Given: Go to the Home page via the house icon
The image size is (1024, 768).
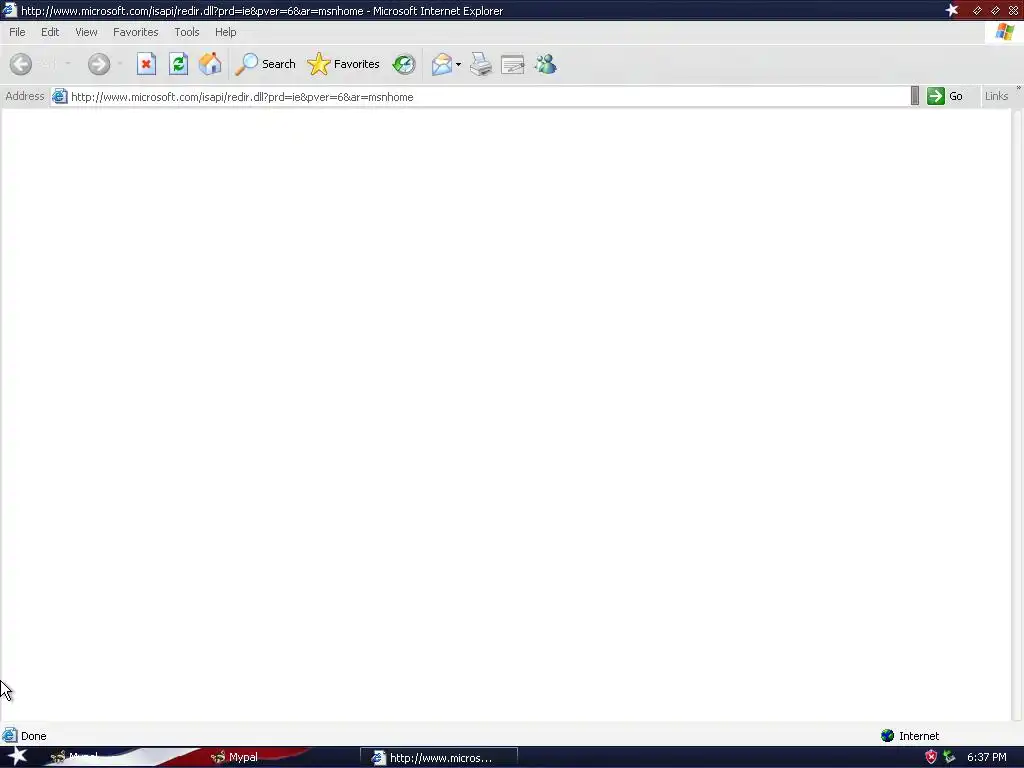Looking at the screenshot, I should [x=210, y=64].
